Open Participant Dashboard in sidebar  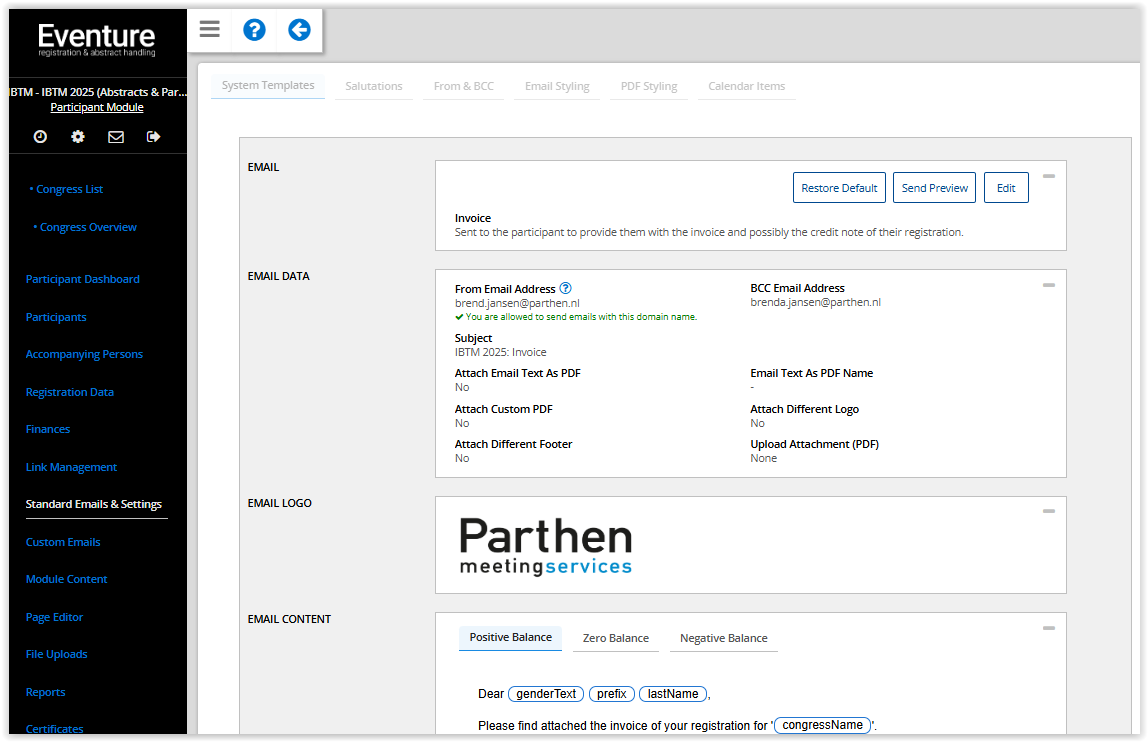[83, 279]
